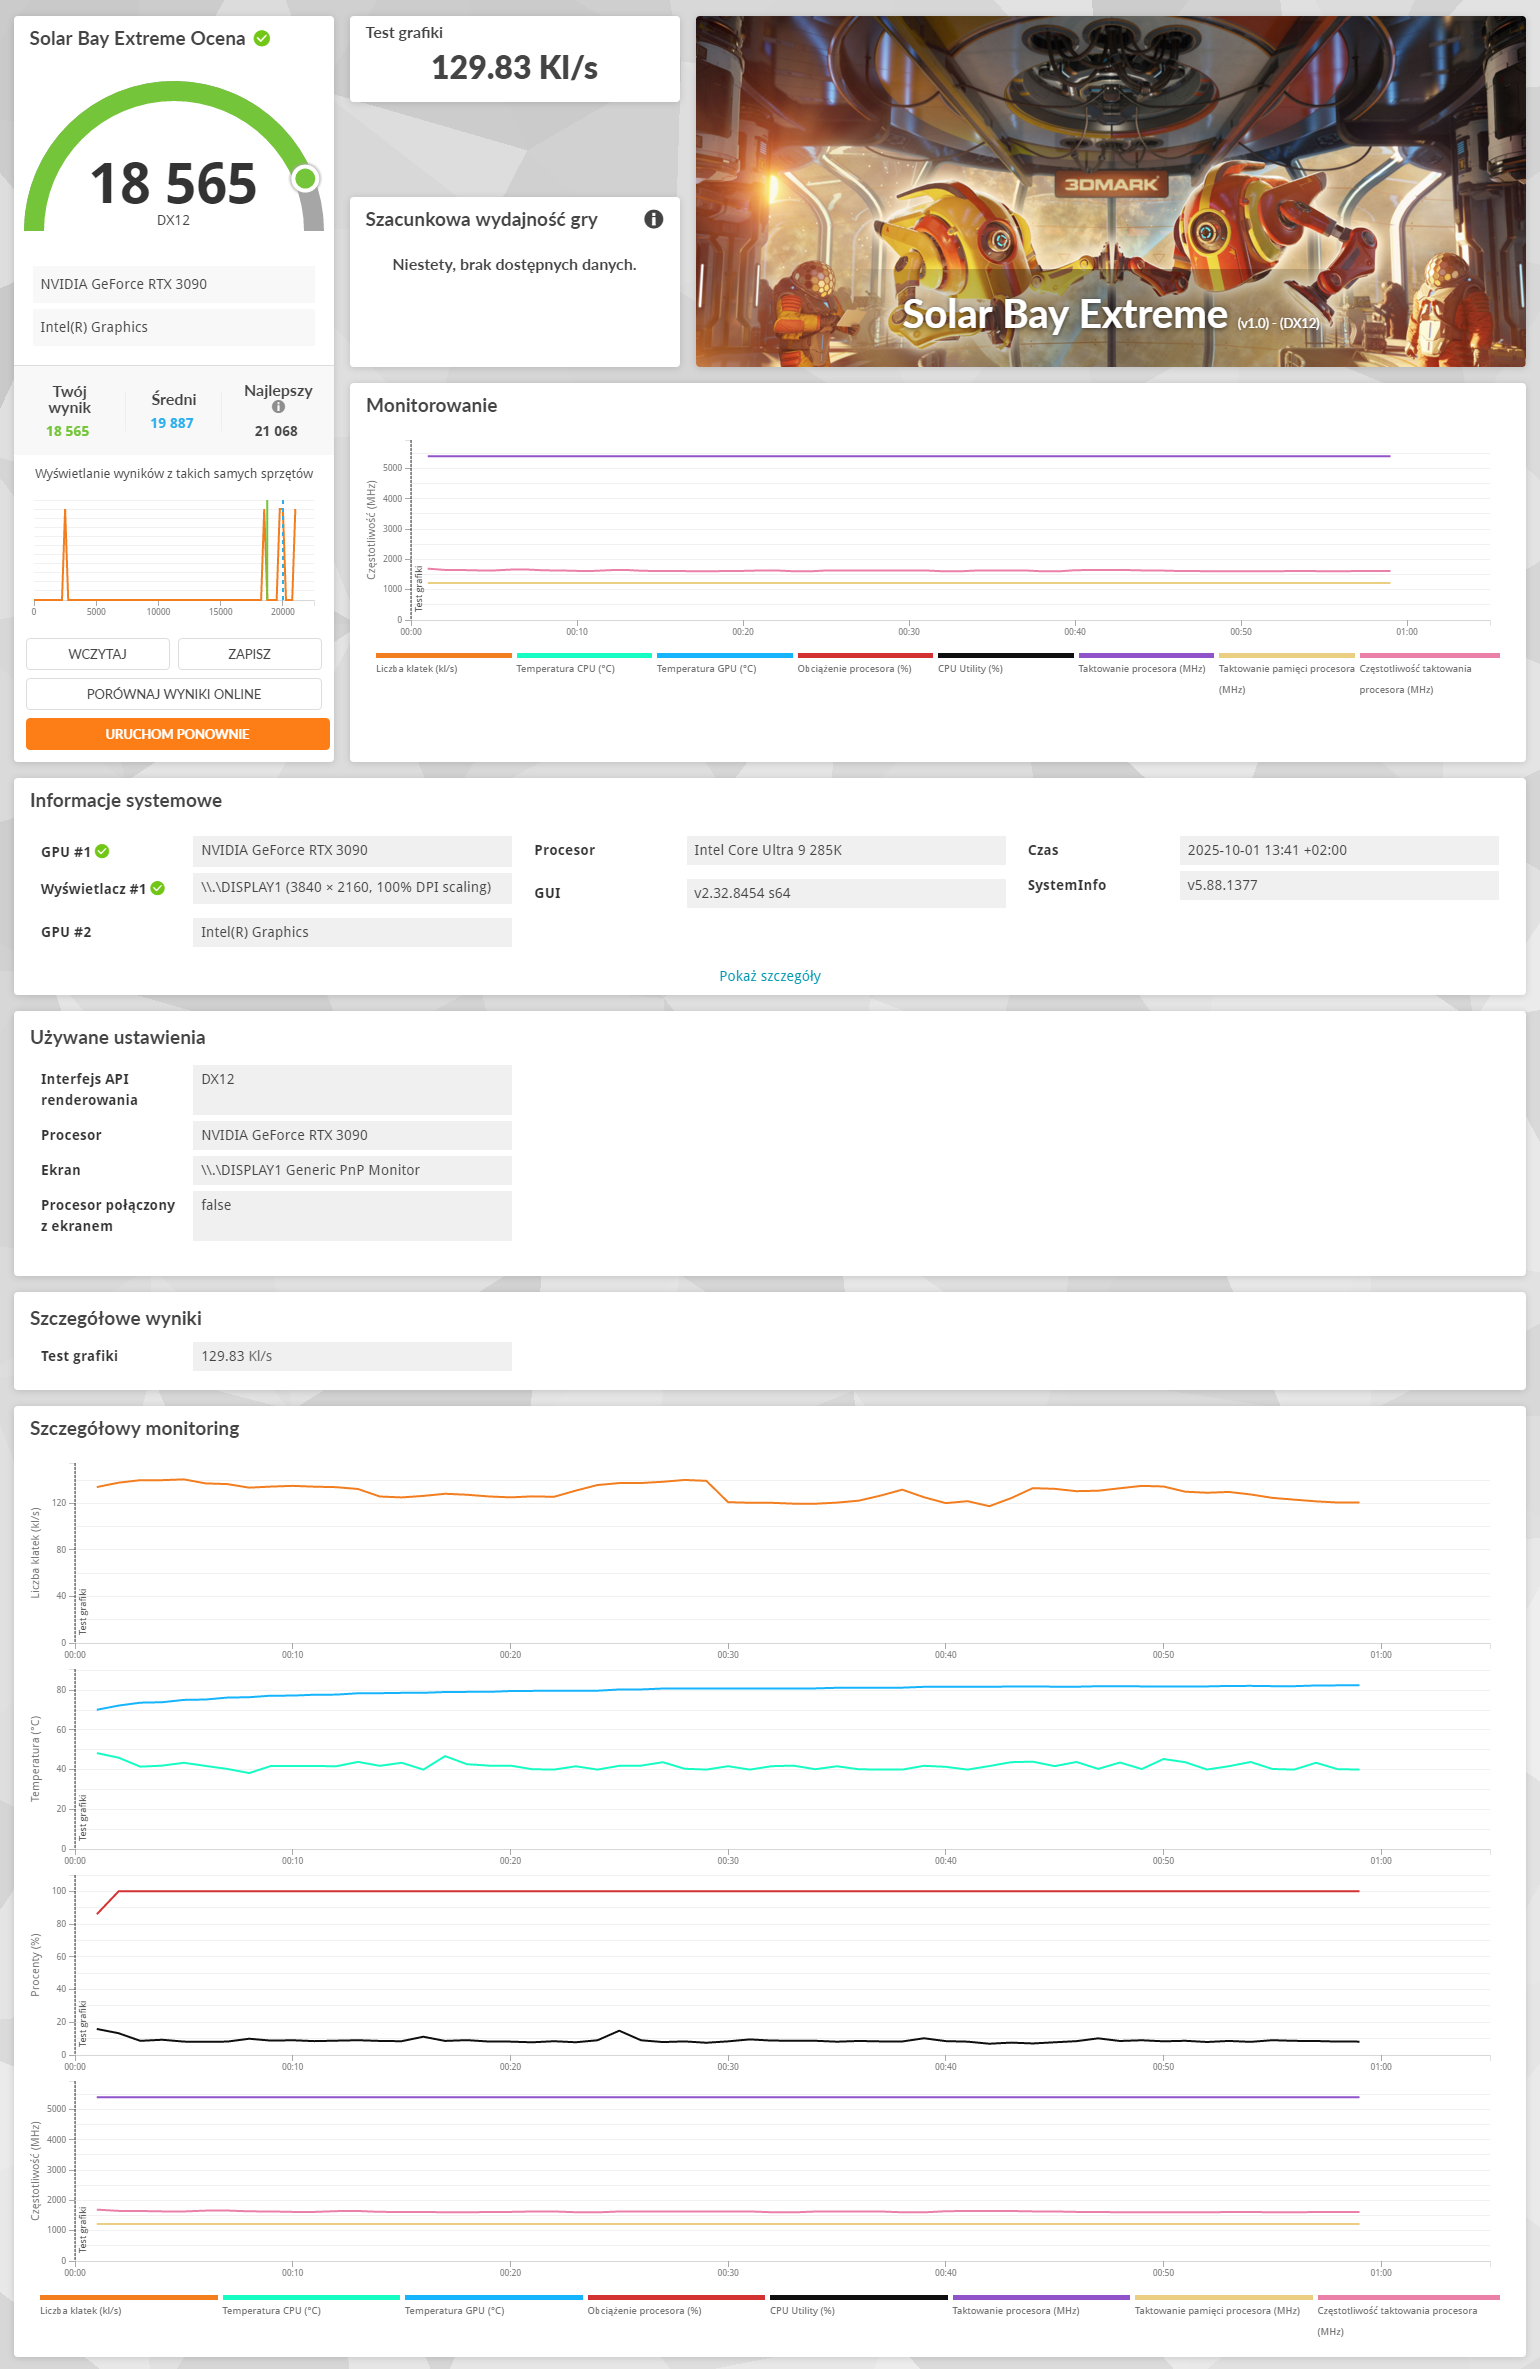The width and height of the screenshot is (1540, 2369).
Task: Click the green checkmark beside GPU #1
Action: tap(102, 852)
